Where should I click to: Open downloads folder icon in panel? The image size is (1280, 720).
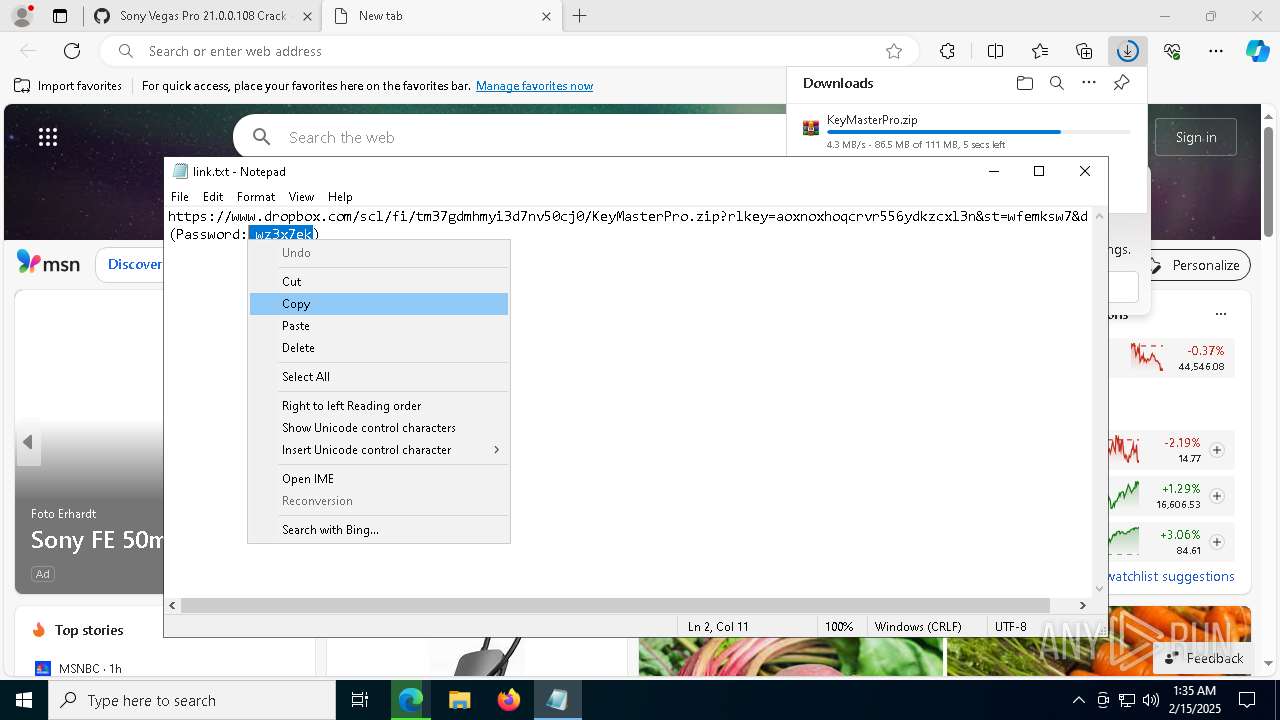pos(1024,83)
